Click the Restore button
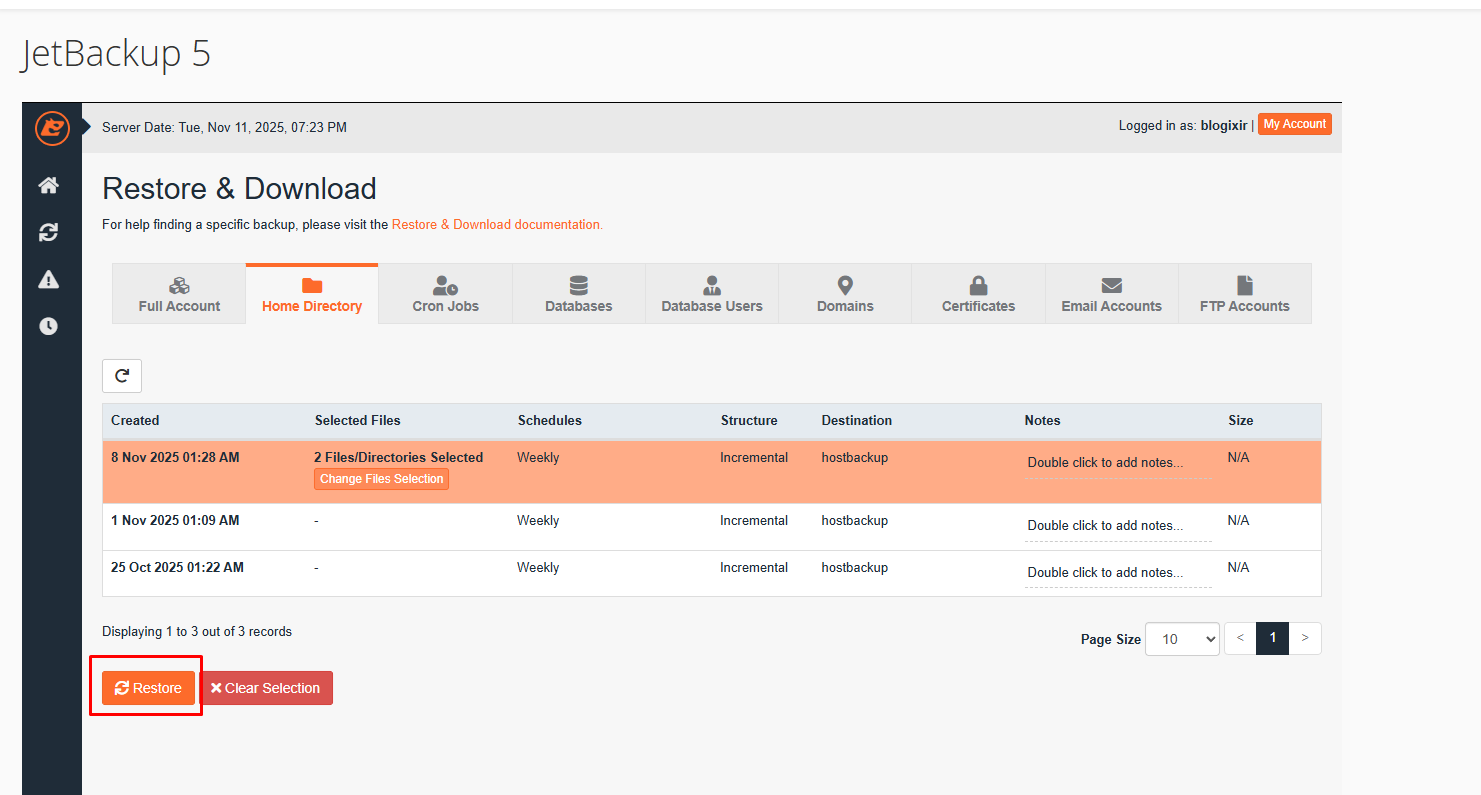Image resolution: width=1481 pixels, height=795 pixels. 148,688
